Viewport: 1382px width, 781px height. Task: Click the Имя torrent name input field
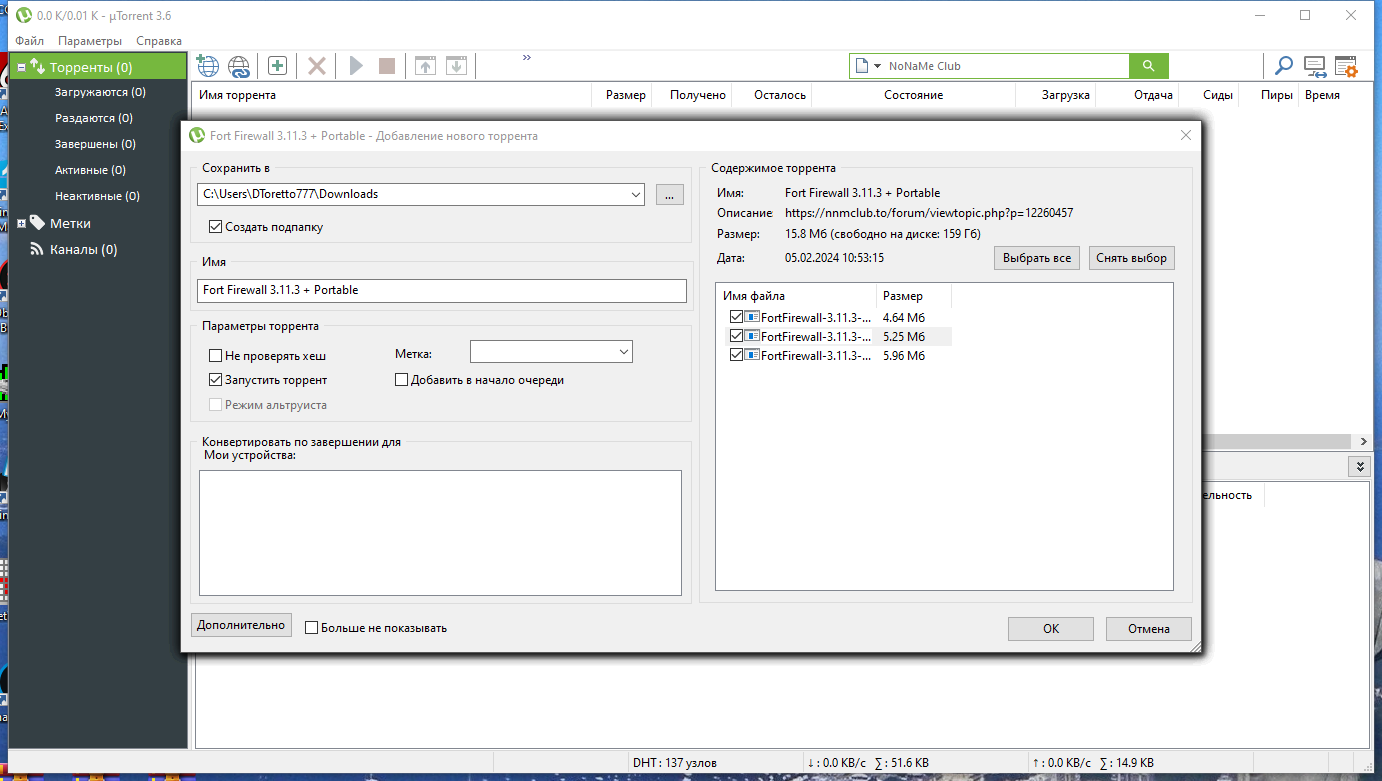pos(442,290)
